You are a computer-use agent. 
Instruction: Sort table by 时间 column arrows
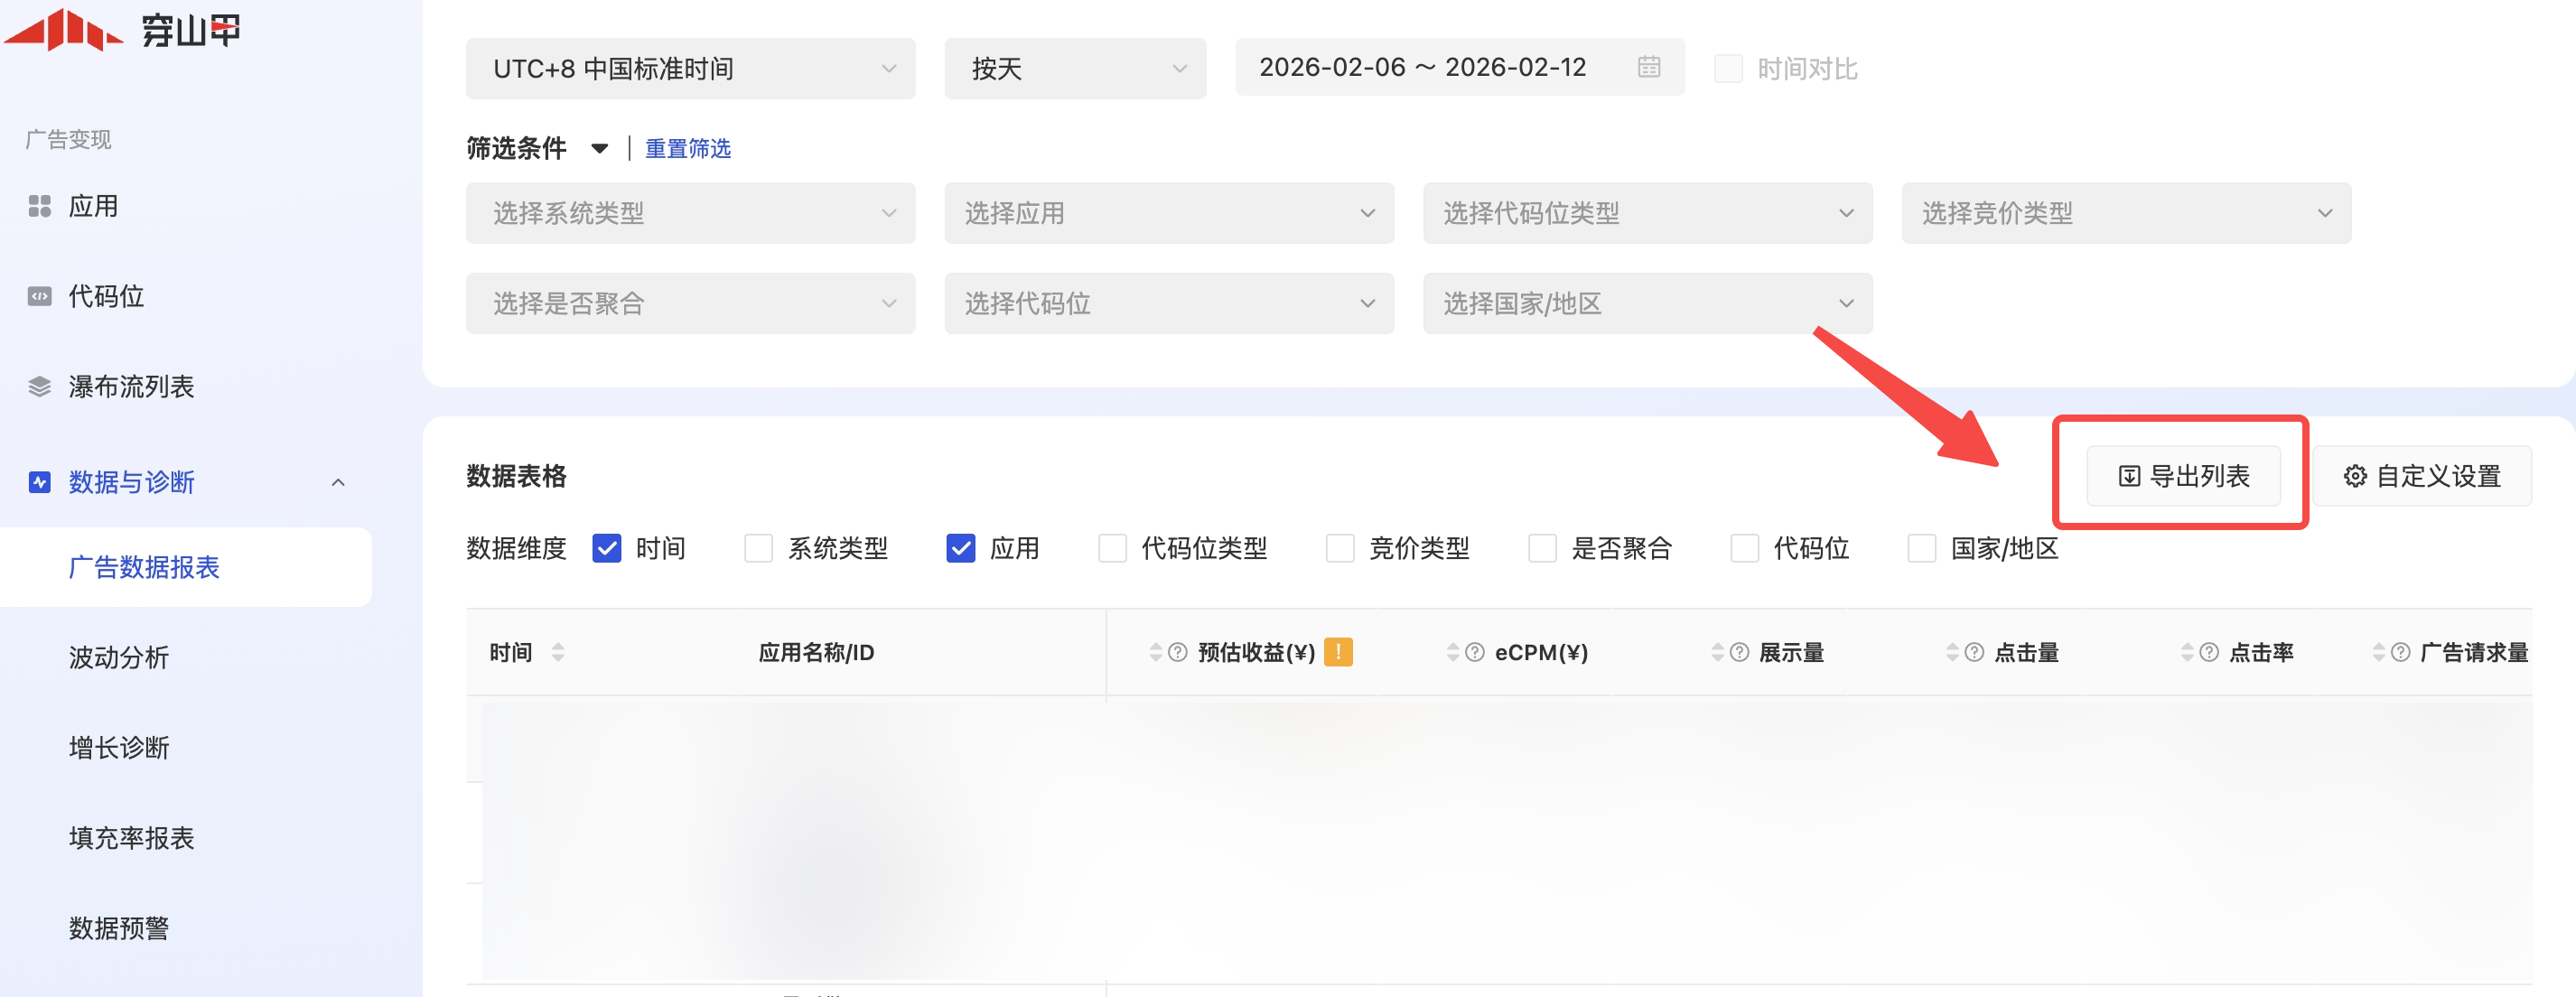click(x=558, y=652)
